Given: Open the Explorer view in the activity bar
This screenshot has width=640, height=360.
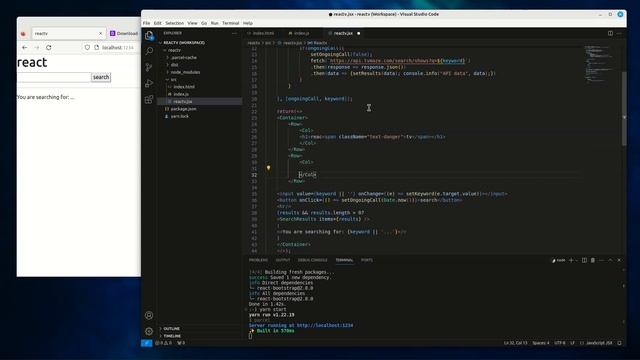Looking at the screenshot, I should pyautogui.click(x=149, y=36).
